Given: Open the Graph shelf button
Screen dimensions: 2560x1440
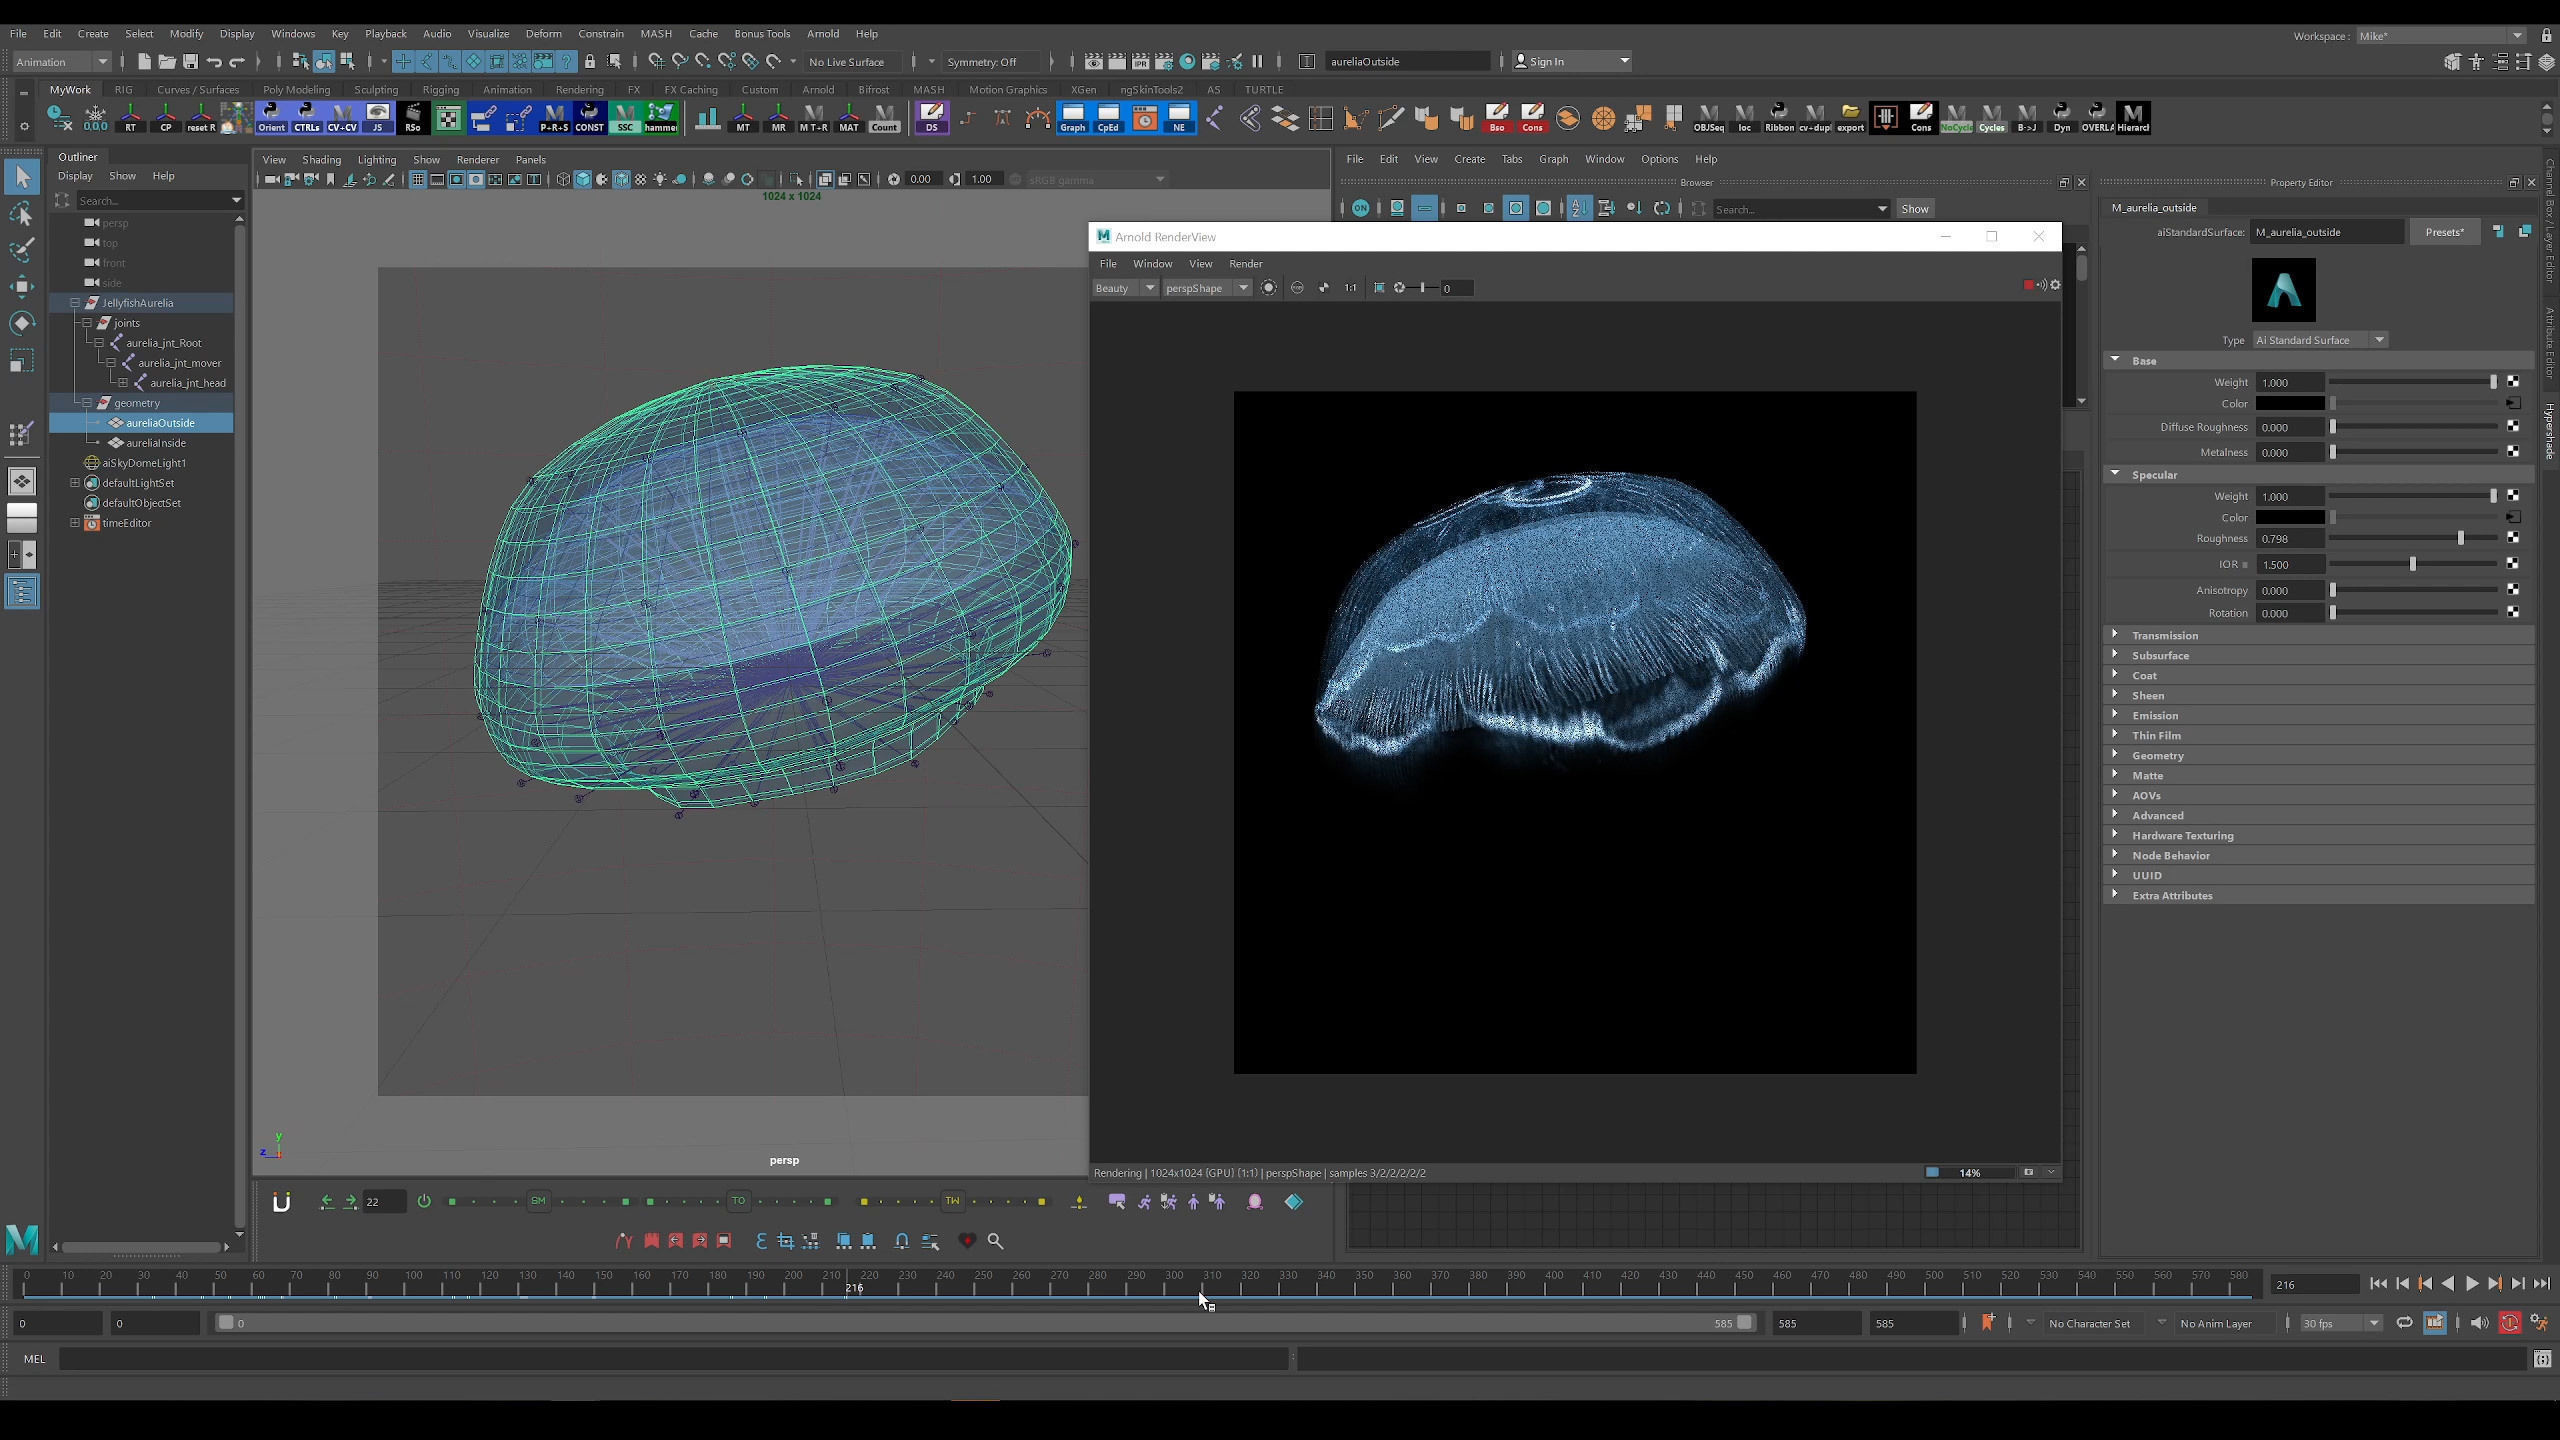Looking at the screenshot, I should (x=1072, y=118).
